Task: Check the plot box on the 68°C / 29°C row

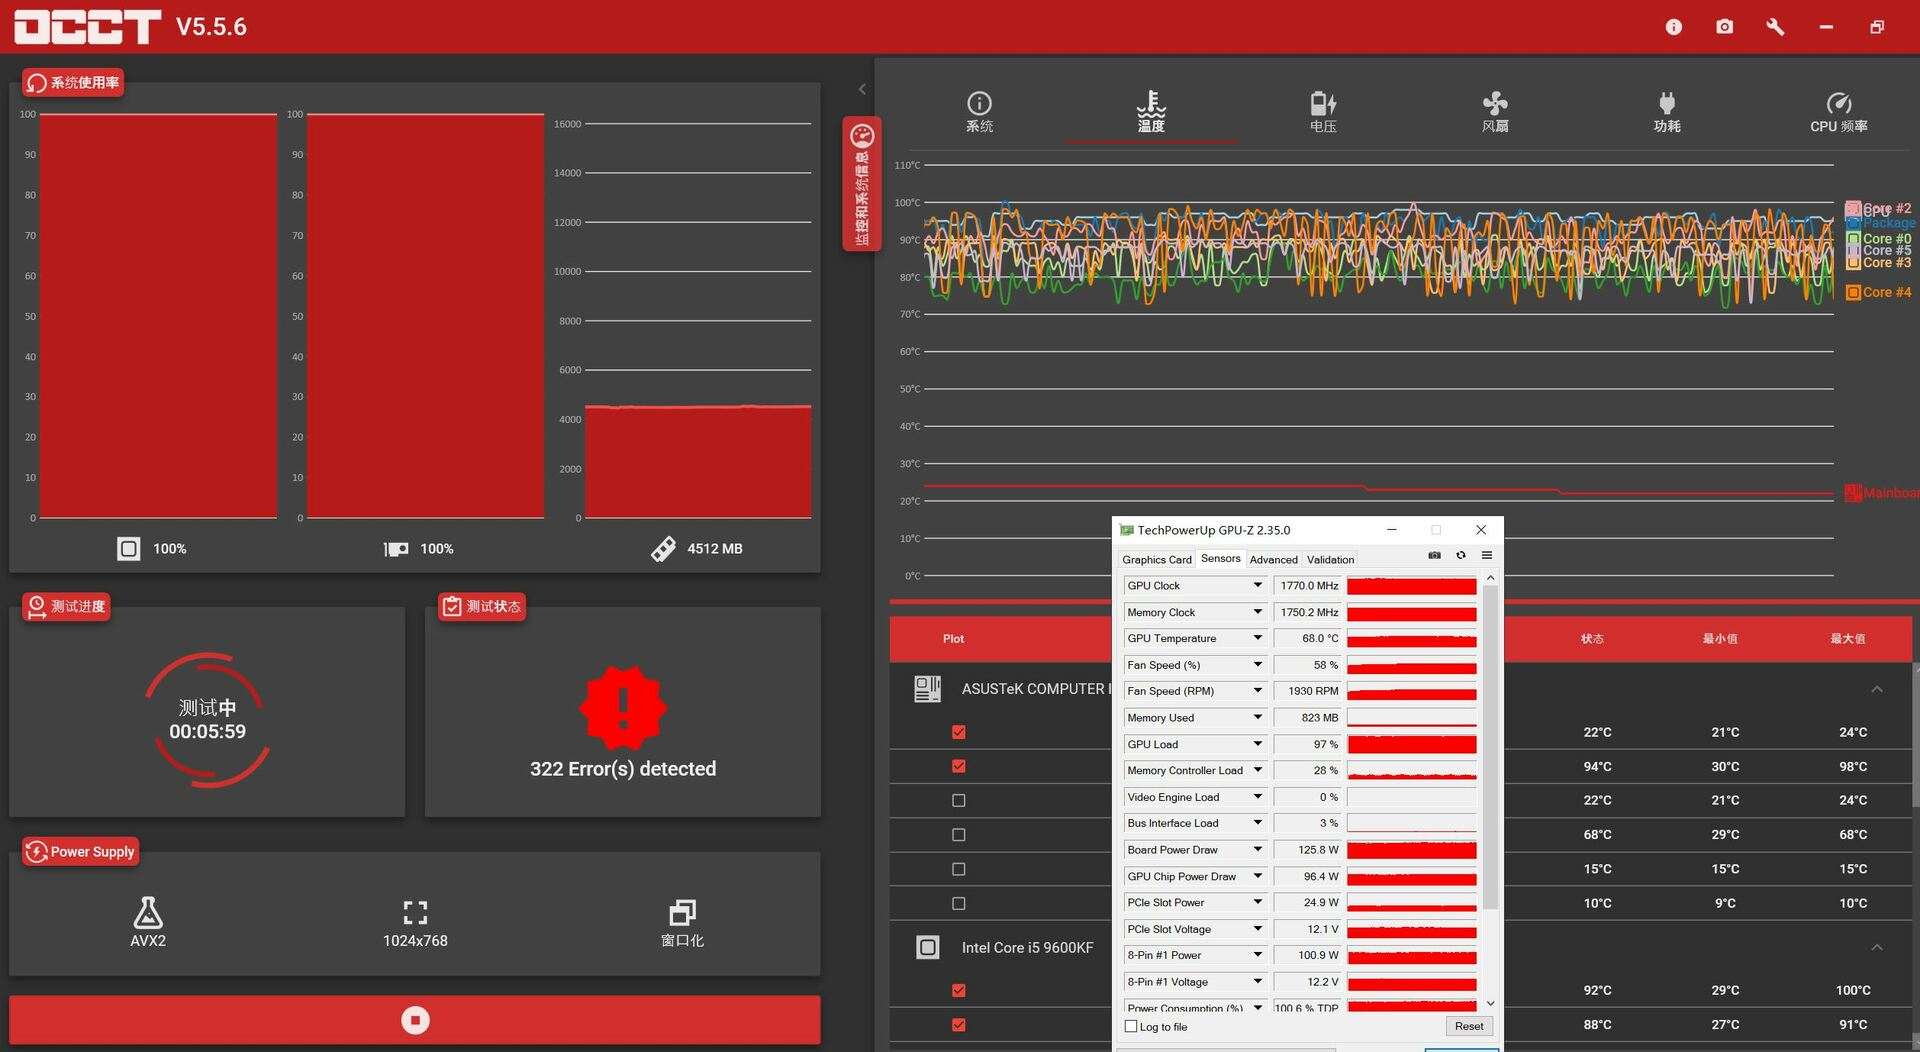Action: tap(959, 835)
